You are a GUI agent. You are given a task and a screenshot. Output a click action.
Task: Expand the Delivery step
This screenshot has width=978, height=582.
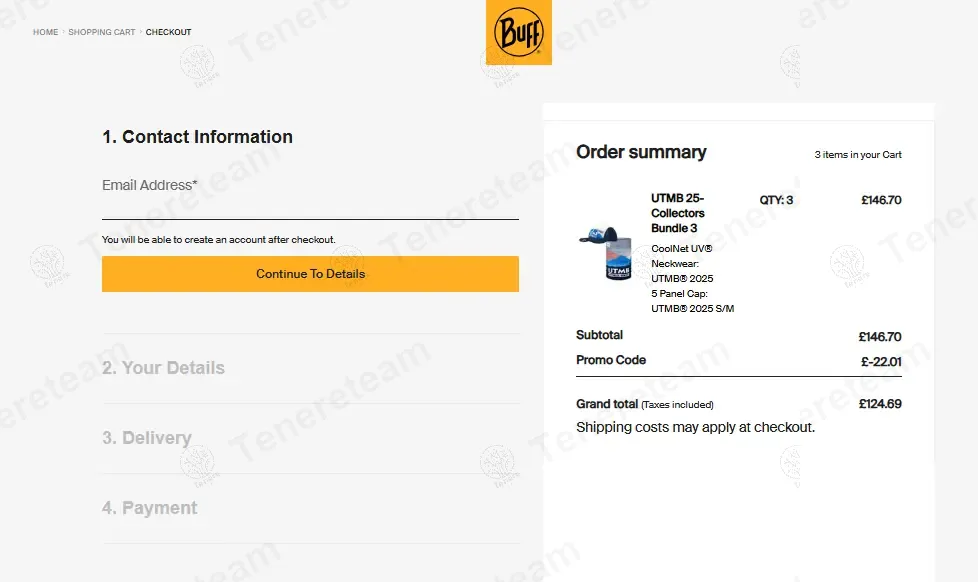[146, 438]
